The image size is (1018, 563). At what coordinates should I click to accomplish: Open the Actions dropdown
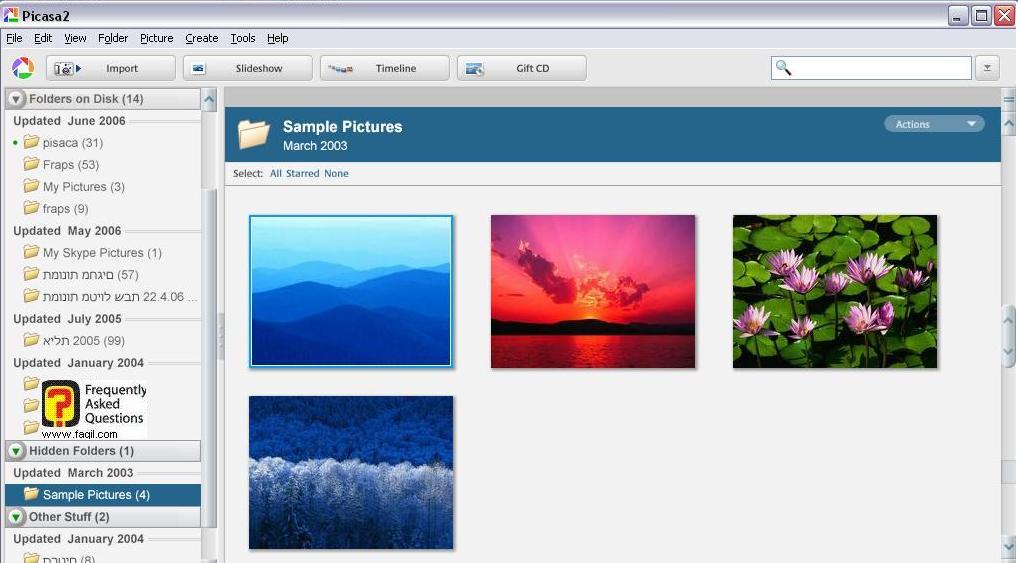(934, 124)
